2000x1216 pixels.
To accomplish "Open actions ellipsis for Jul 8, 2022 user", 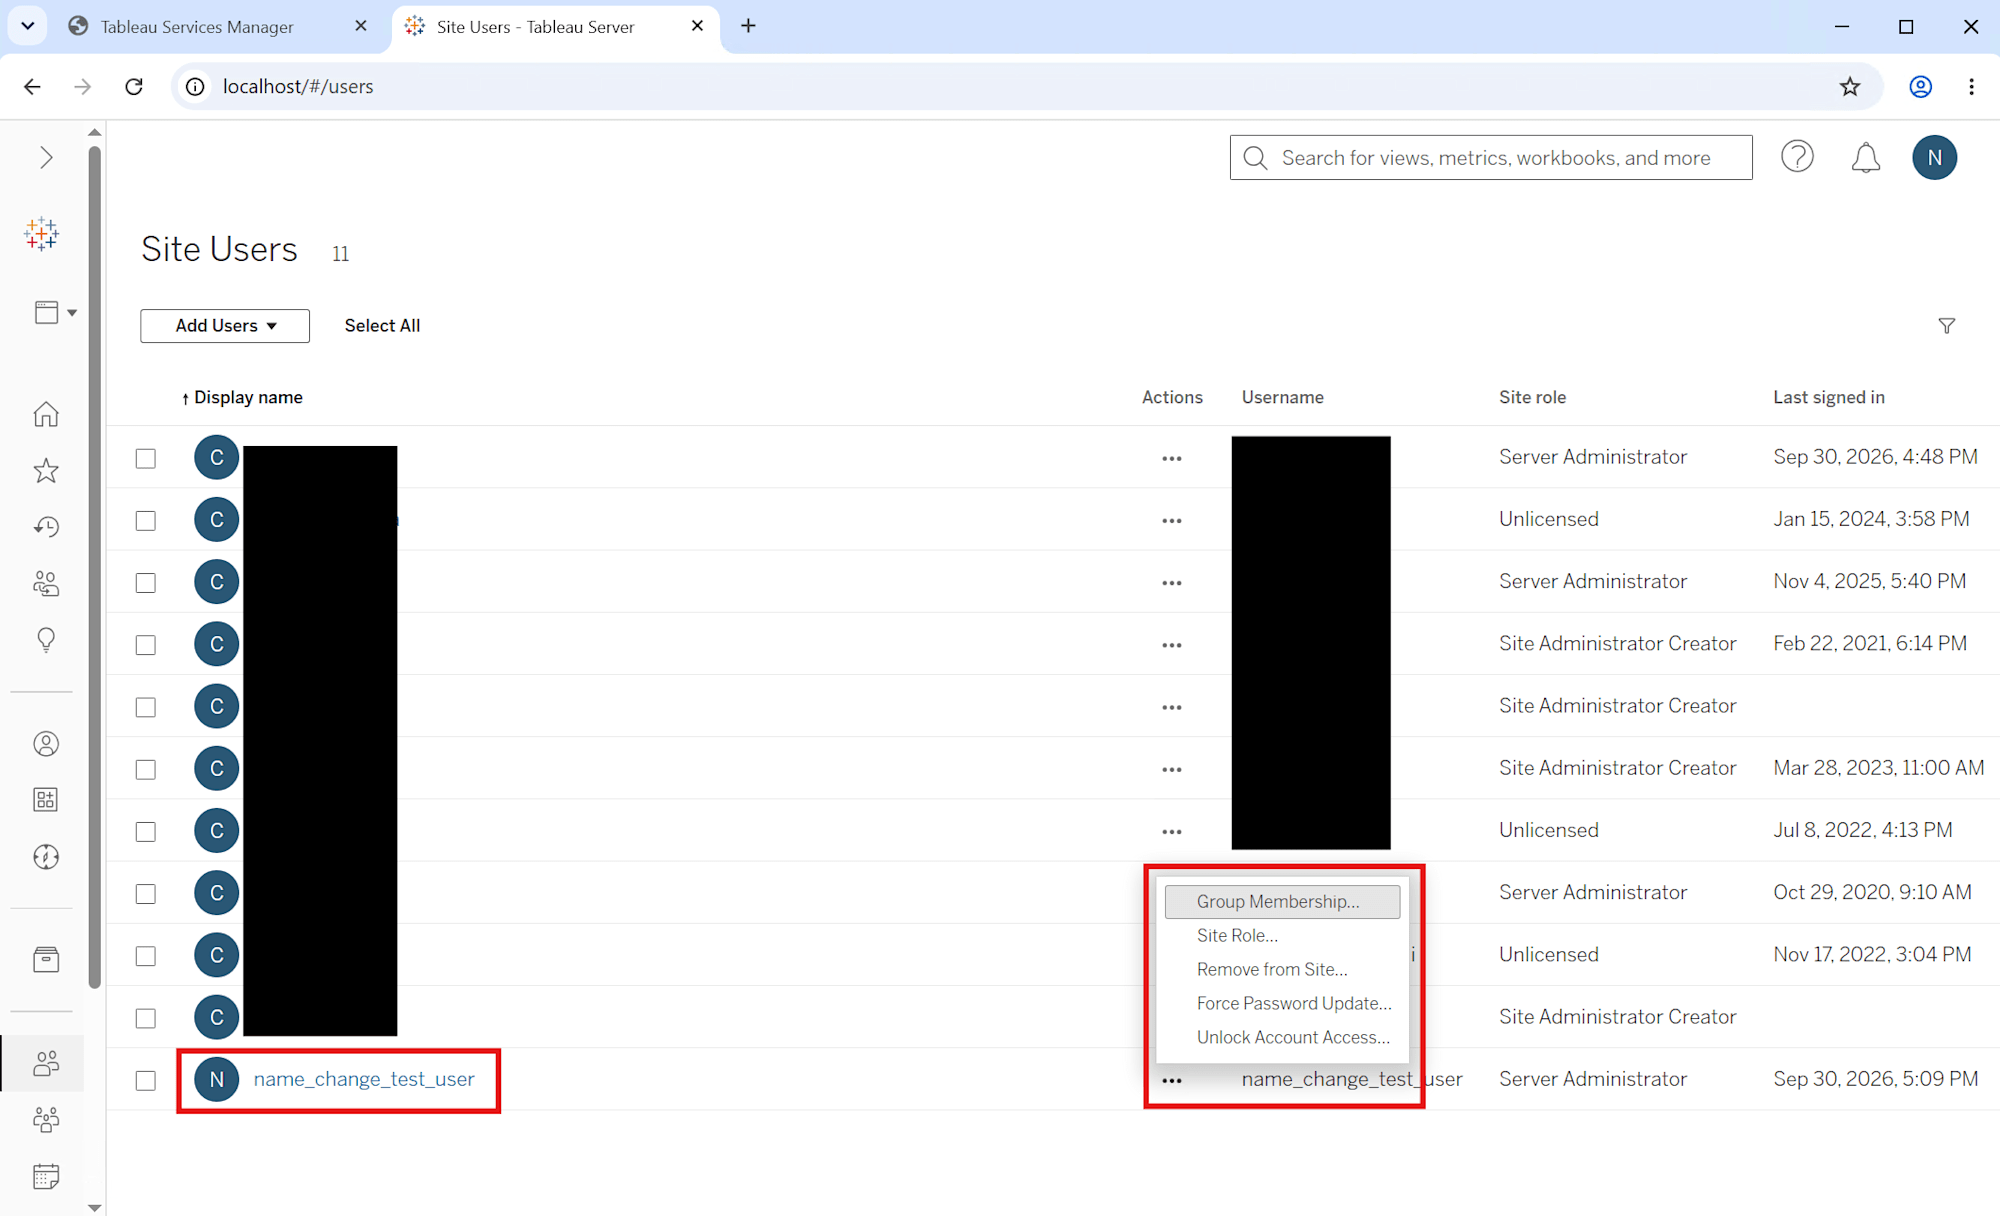I will [1172, 832].
